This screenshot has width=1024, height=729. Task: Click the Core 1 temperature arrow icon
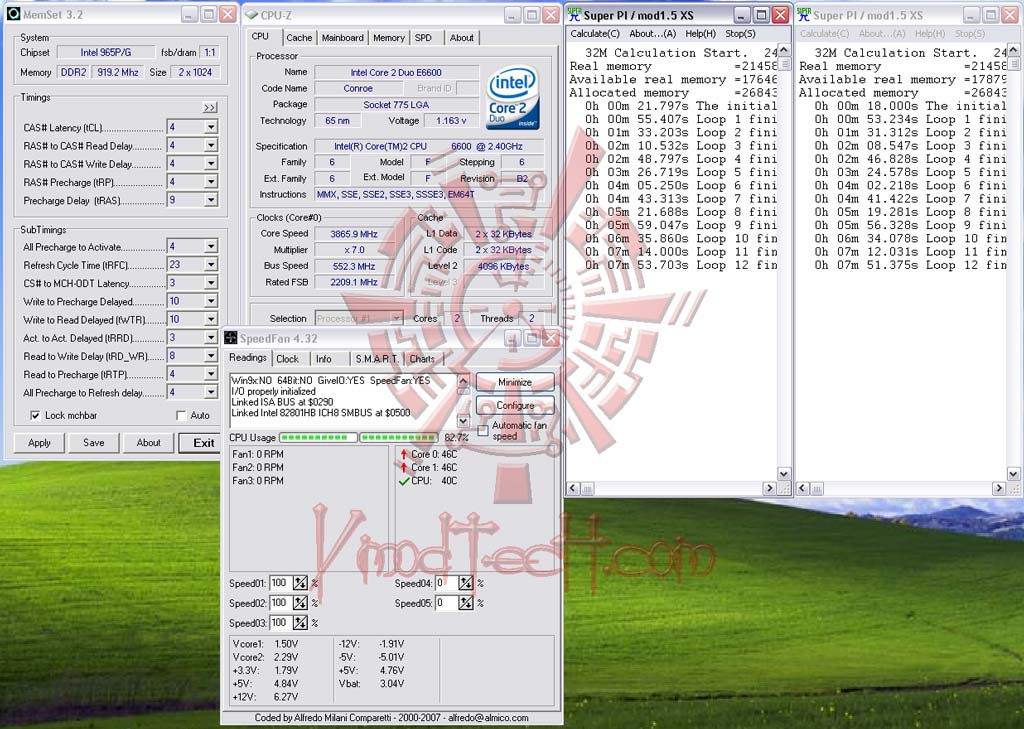pyautogui.click(x=404, y=467)
